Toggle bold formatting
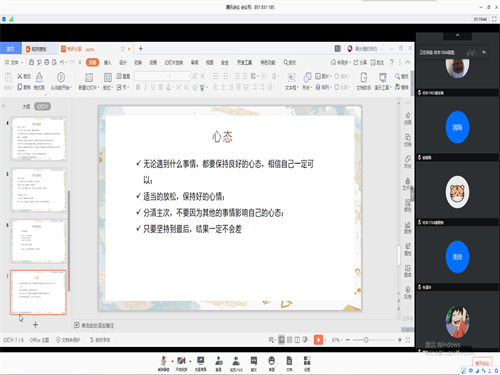This screenshot has width=500, height=375. coord(138,87)
